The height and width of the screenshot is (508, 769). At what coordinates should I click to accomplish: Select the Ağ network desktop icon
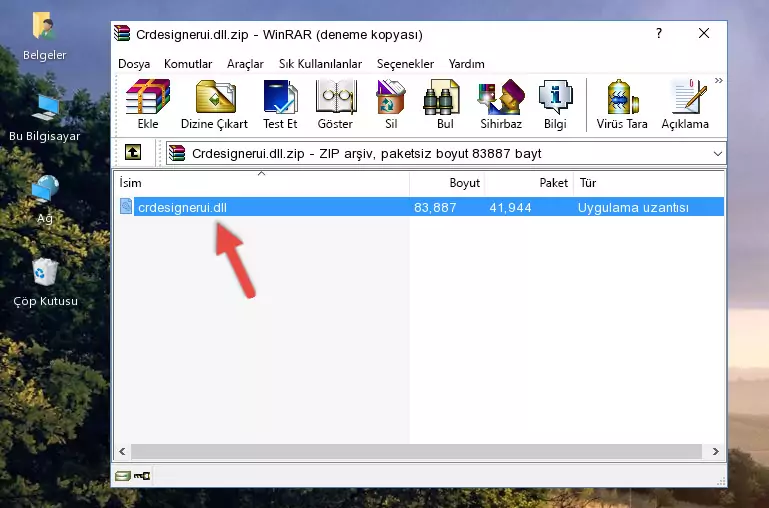[x=45, y=189]
